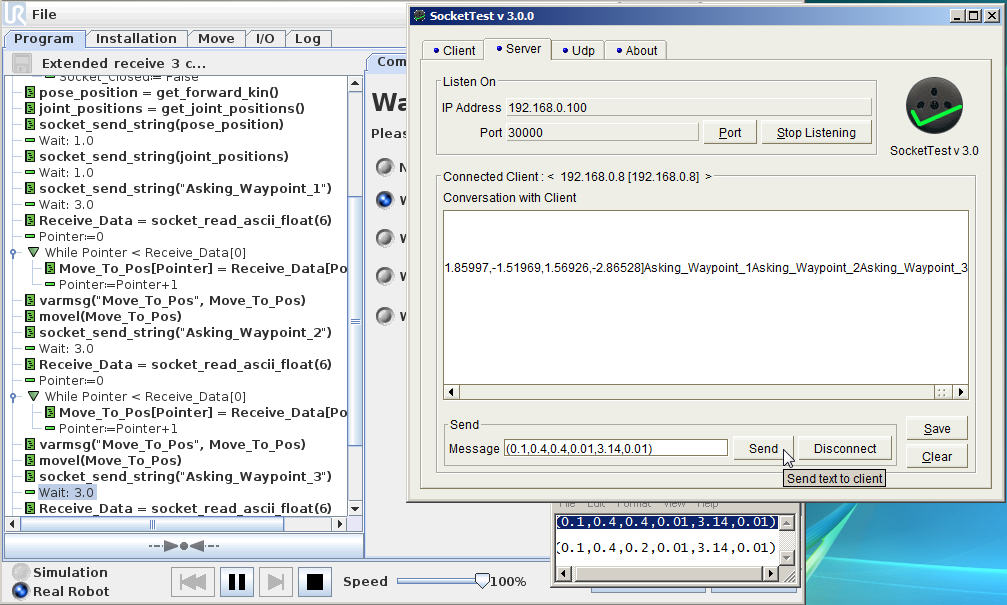Click the (0.1,0.4,0.2,0.01,3.14,0.01) line in Notepad
The height and width of the screenshot is (605, 1007).
pos(667,548)
